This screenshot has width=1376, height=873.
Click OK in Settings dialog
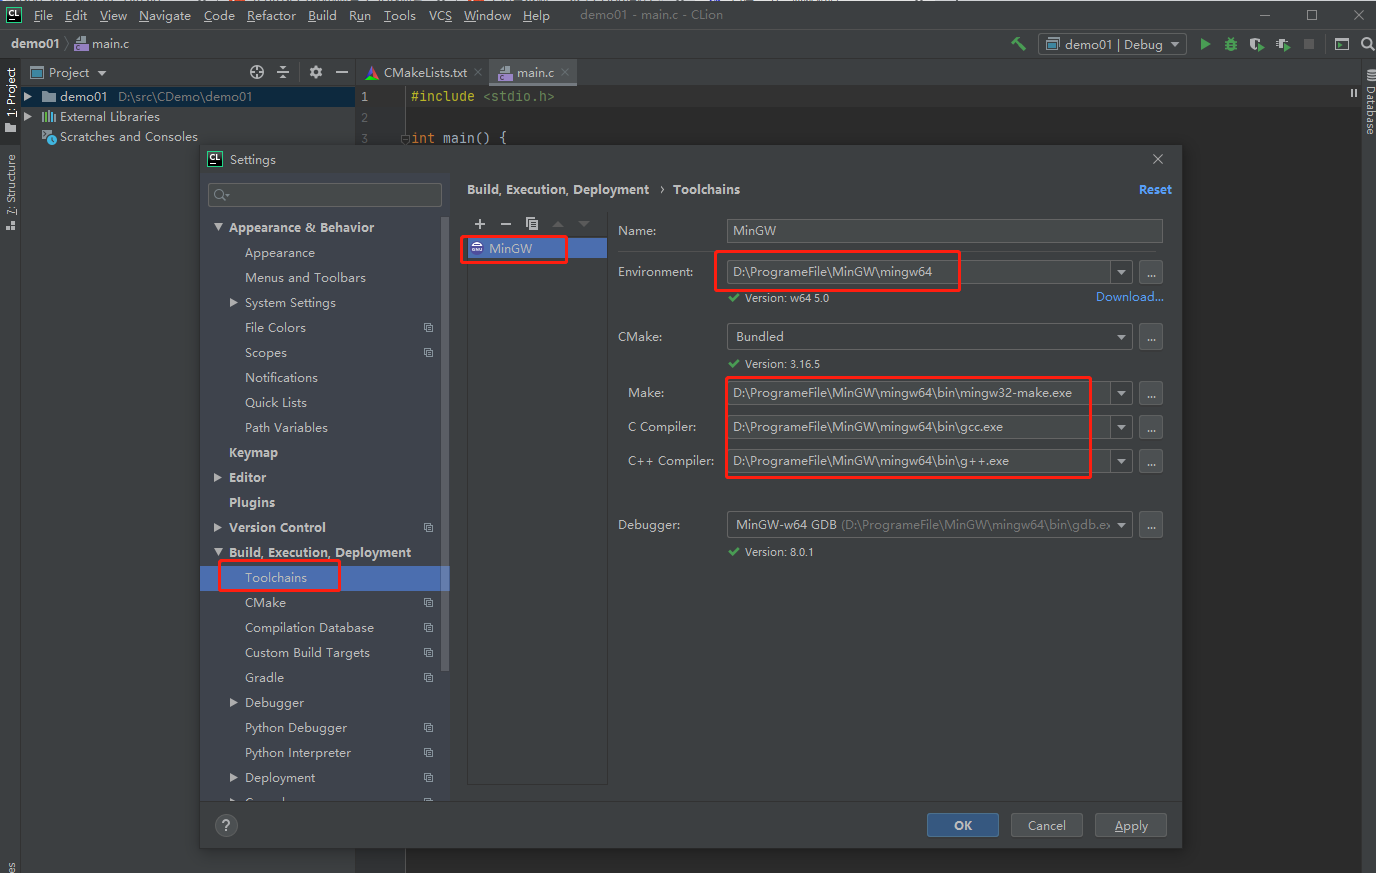point(963,825)
